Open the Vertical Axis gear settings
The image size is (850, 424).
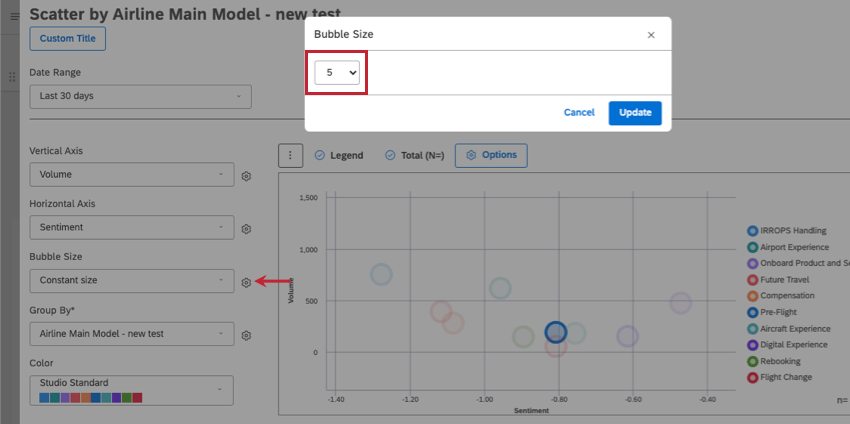246,176
